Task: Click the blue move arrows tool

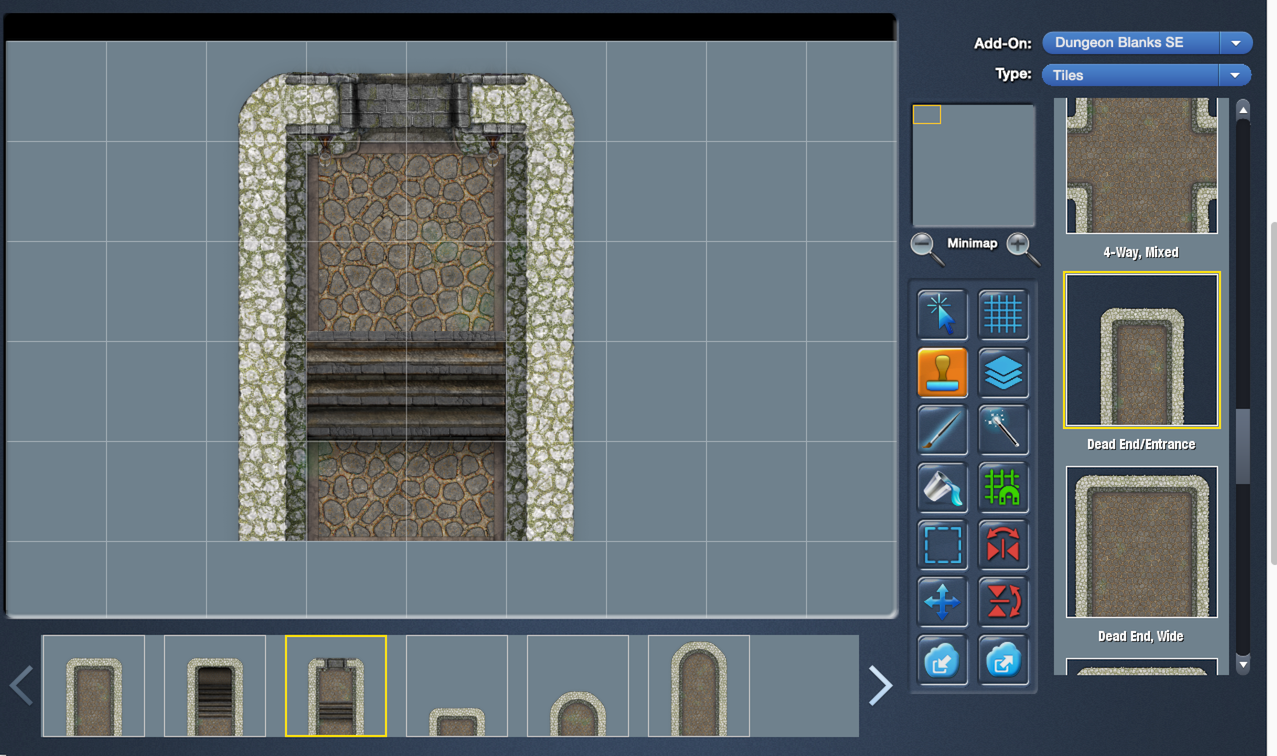Action: tap(942, 602)
